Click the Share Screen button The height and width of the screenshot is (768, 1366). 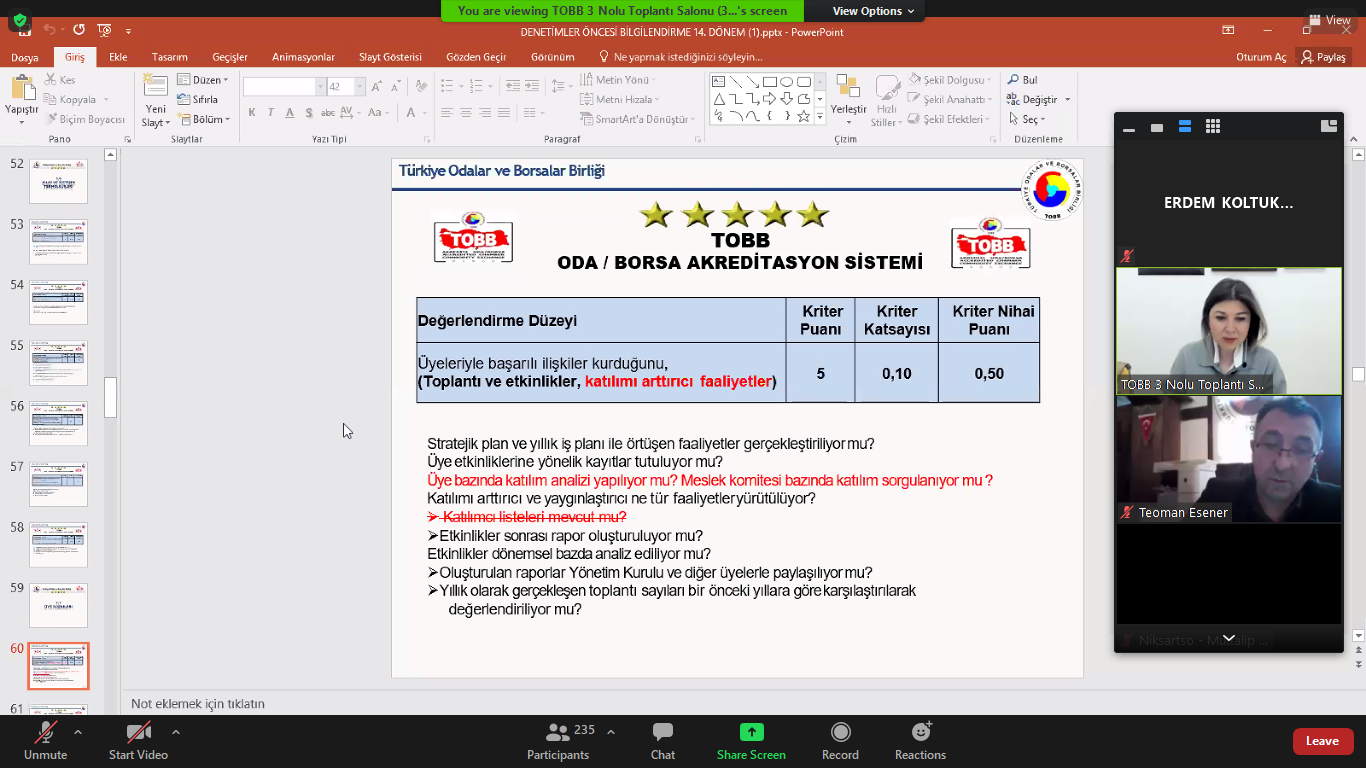(x=751, y=740)
